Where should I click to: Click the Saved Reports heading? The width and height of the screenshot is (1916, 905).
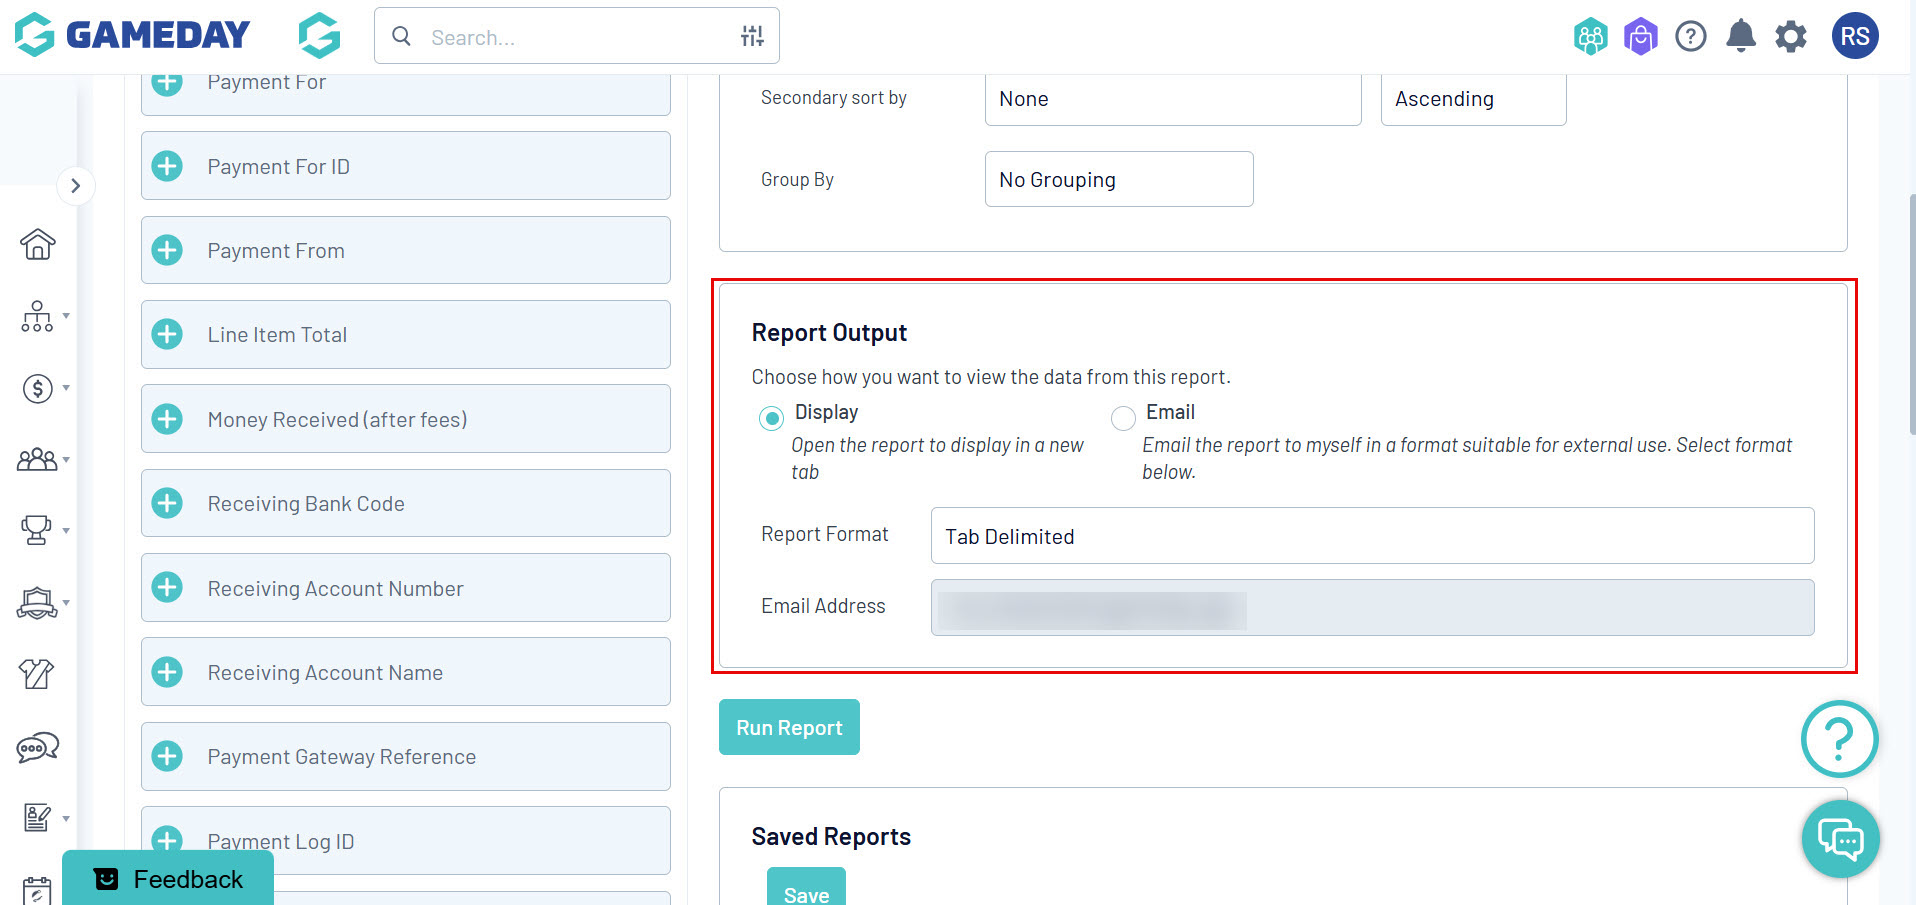tap(831, 837)
